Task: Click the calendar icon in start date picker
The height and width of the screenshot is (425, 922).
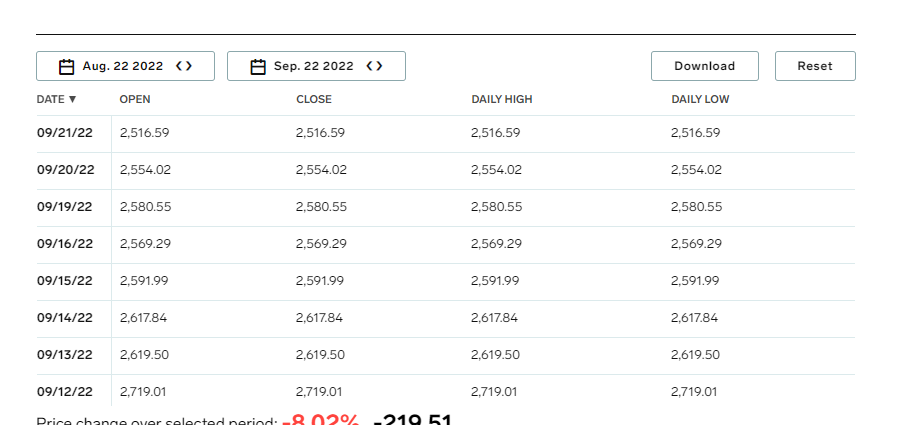Action: [67, 67]
